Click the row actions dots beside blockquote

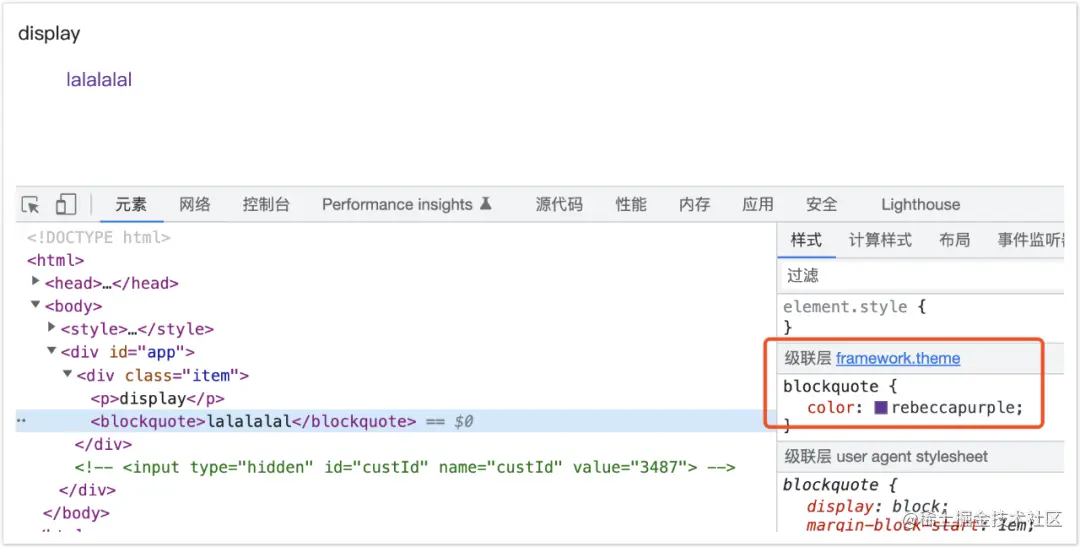pyautogui.click(x=21, y=420)
